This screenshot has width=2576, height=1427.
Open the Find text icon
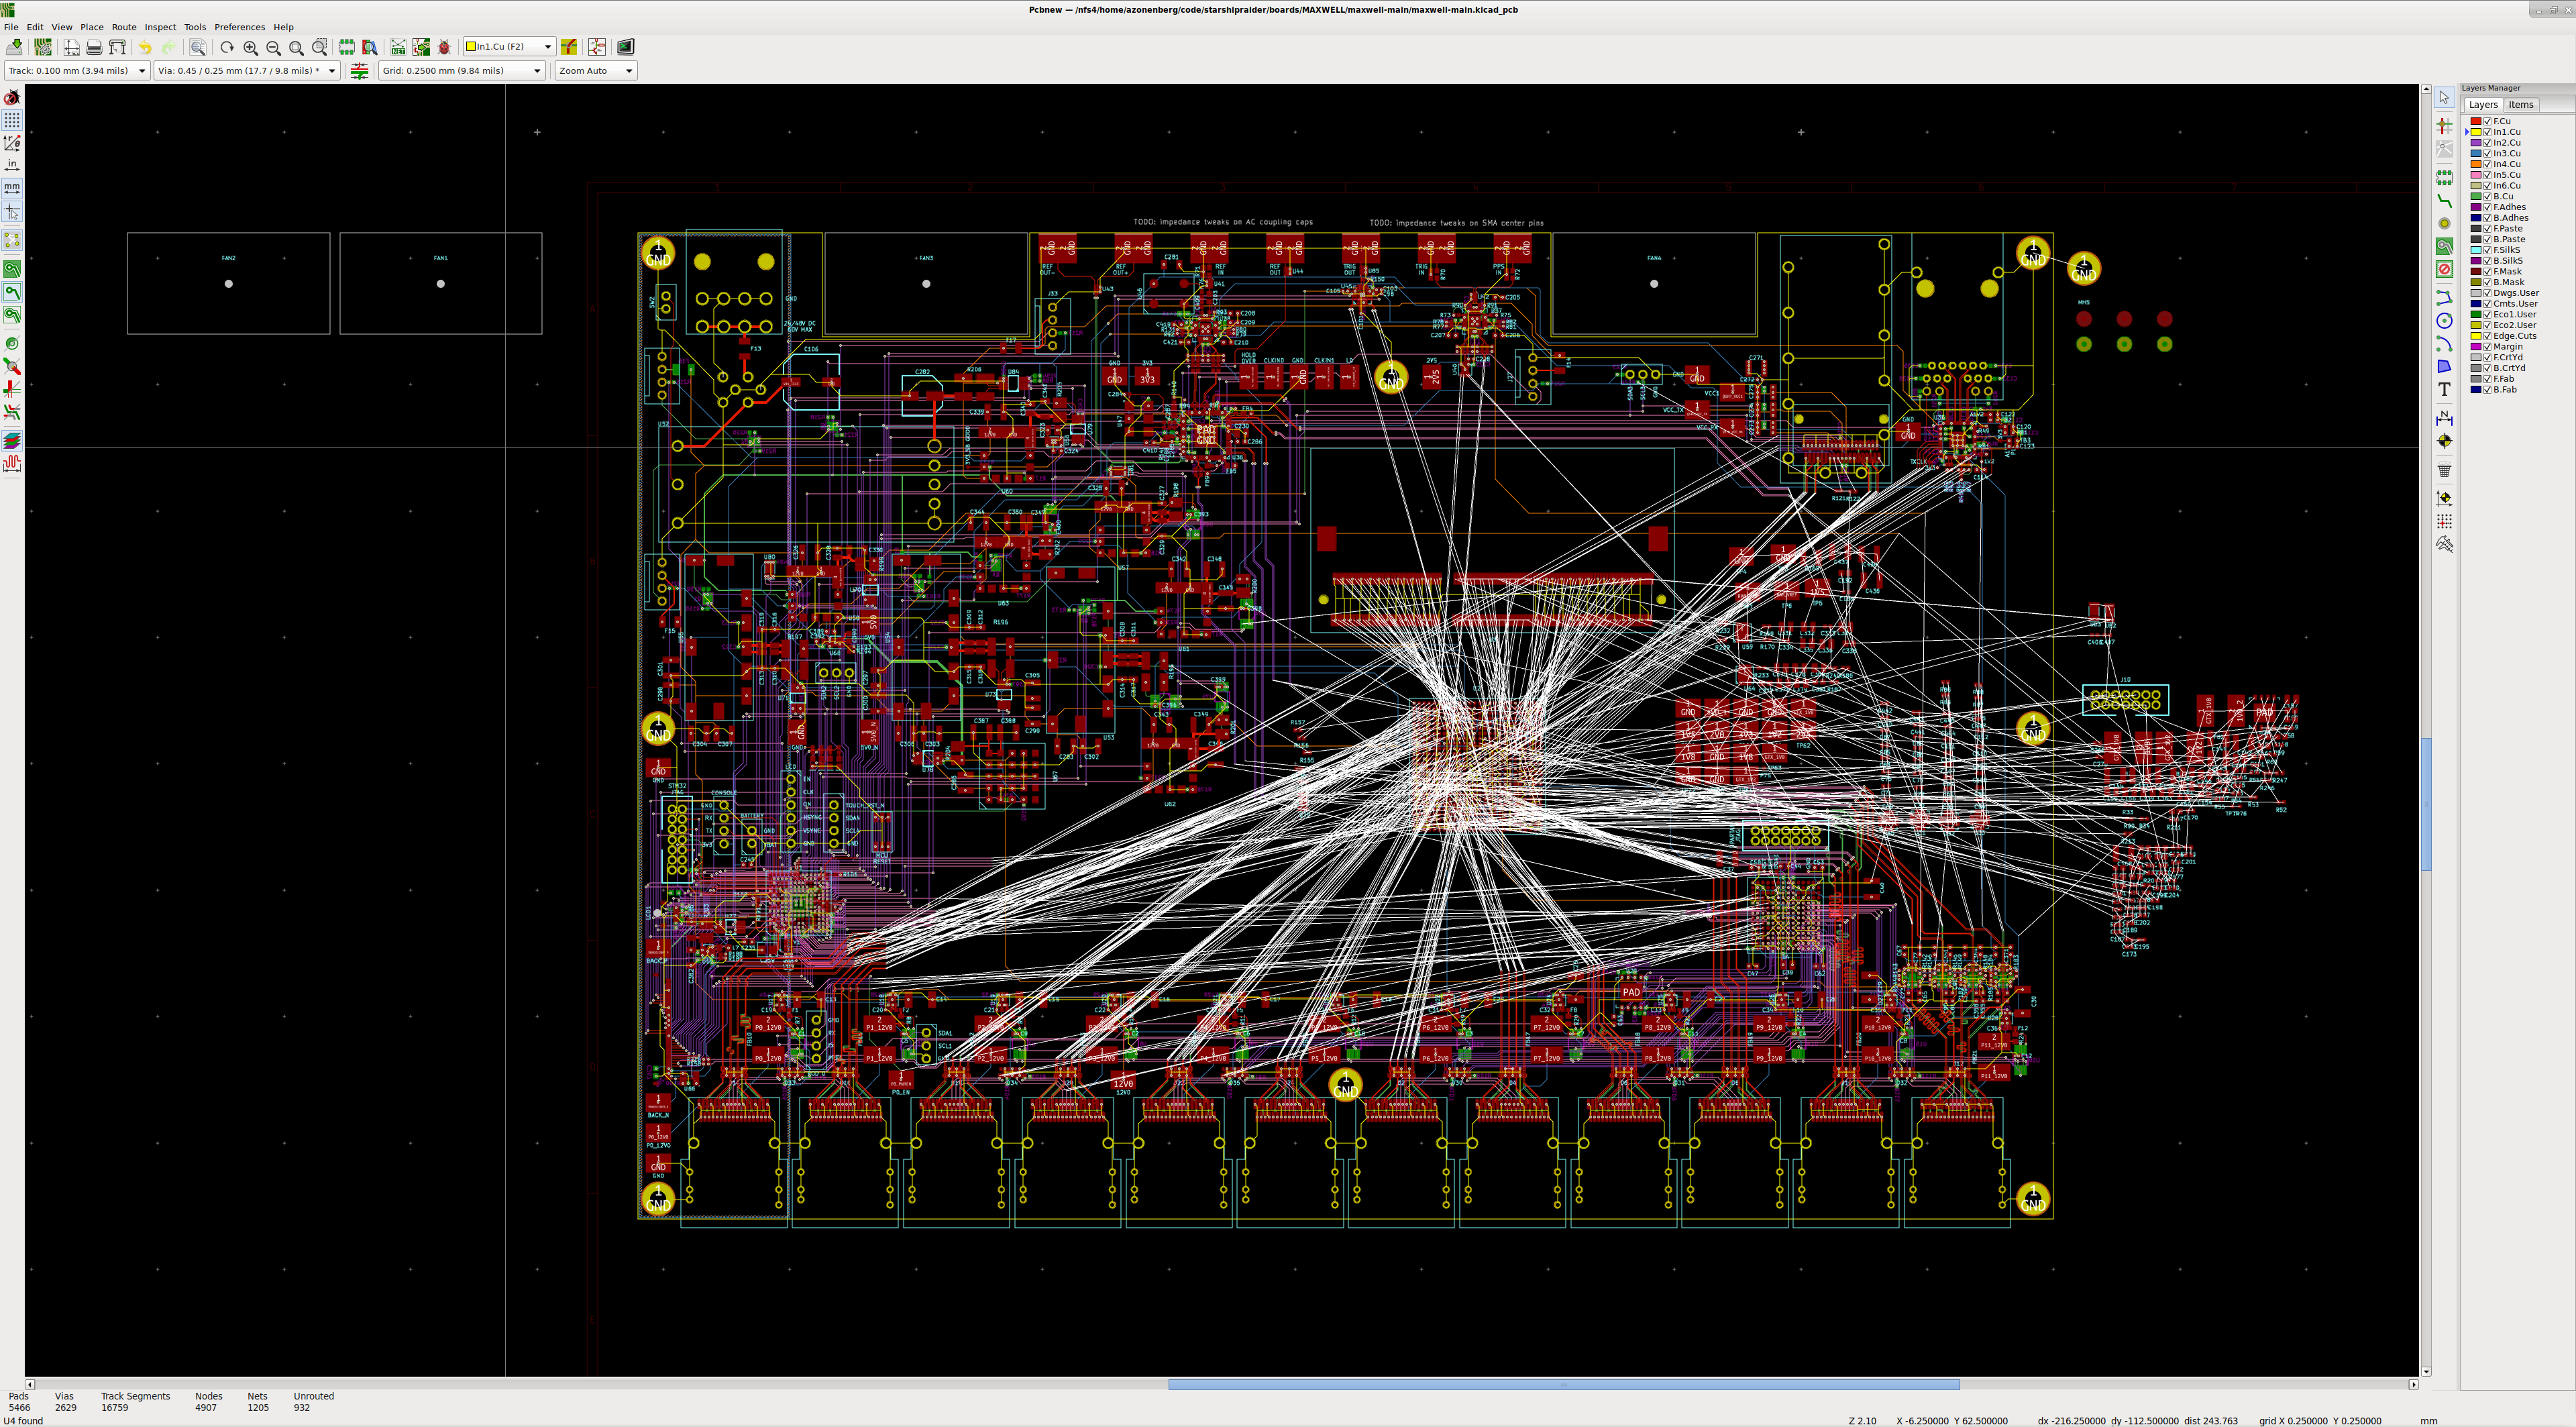(198, 47)
